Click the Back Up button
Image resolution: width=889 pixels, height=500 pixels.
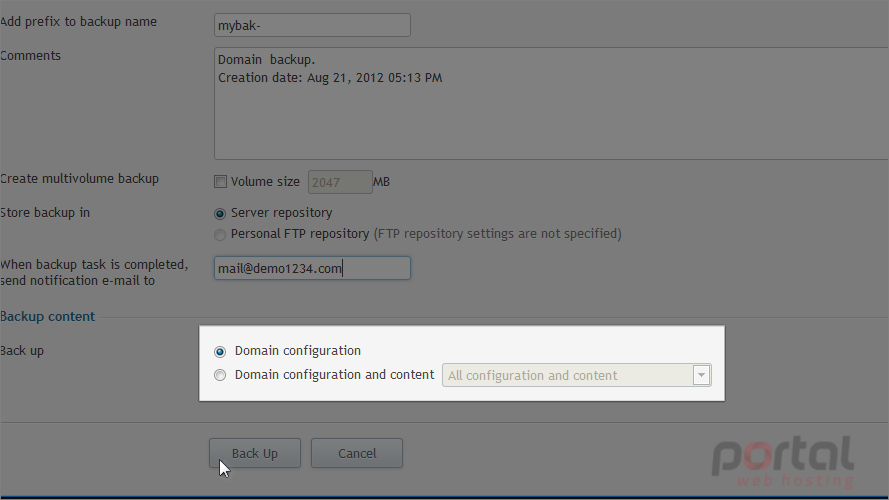coord(255,453)
